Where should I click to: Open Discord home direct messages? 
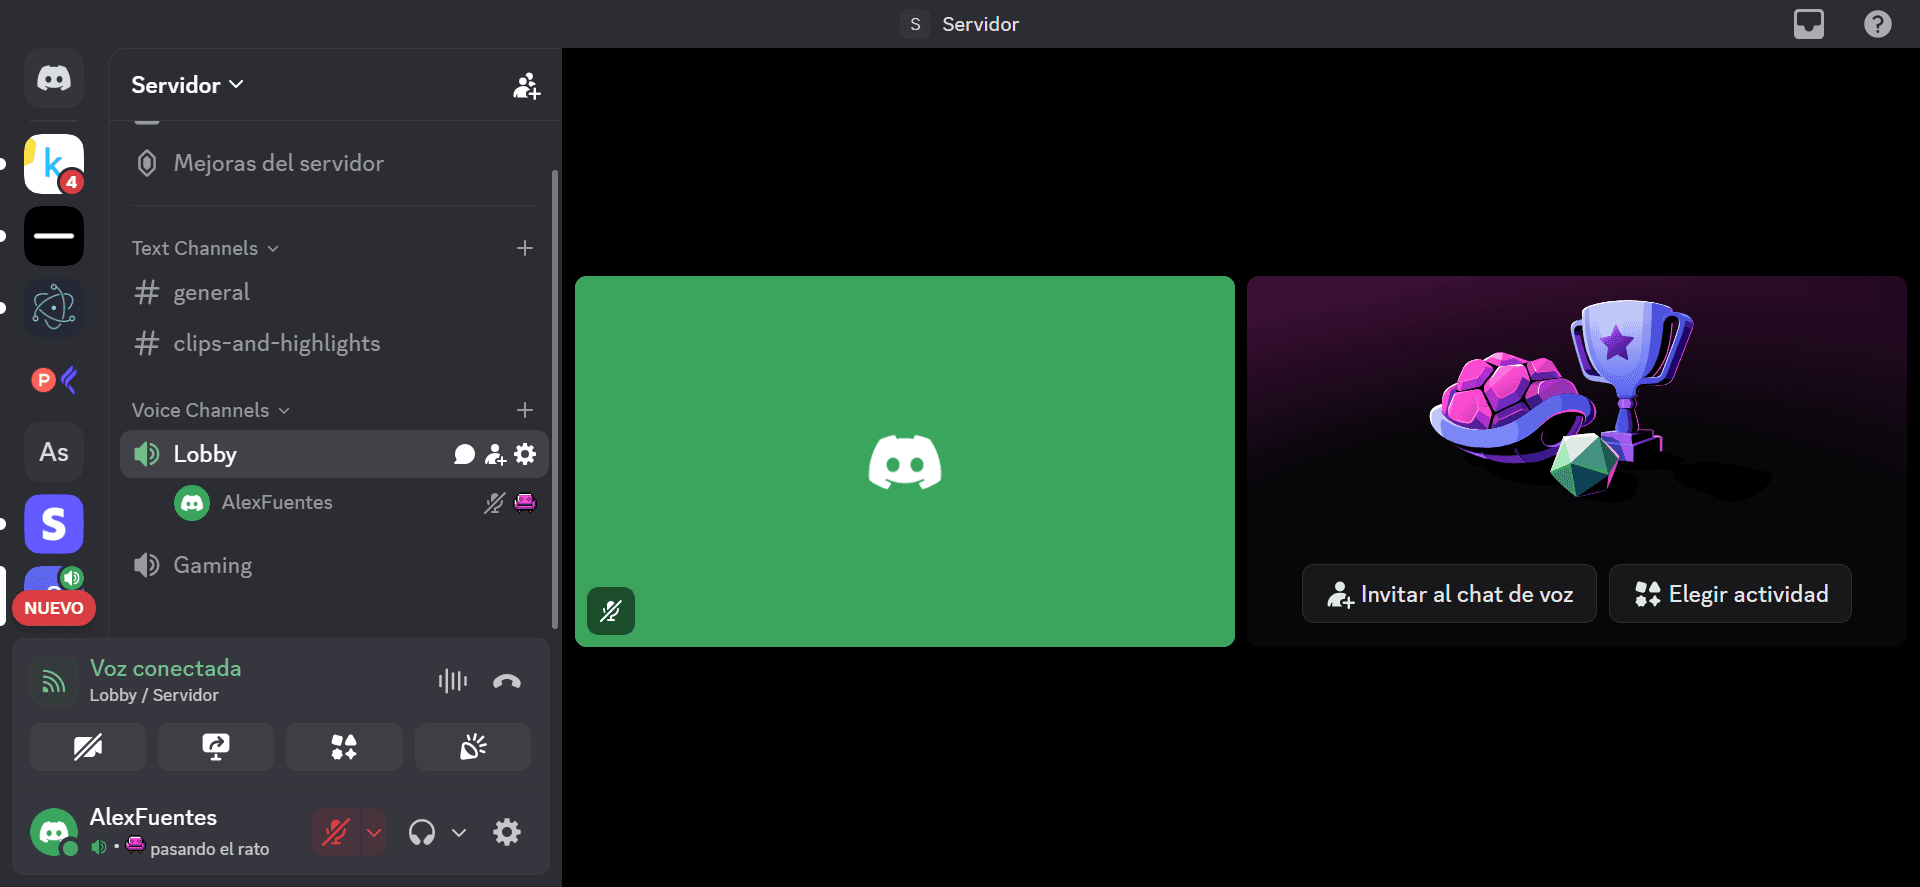pyautogui.click(x=54, y=78)
